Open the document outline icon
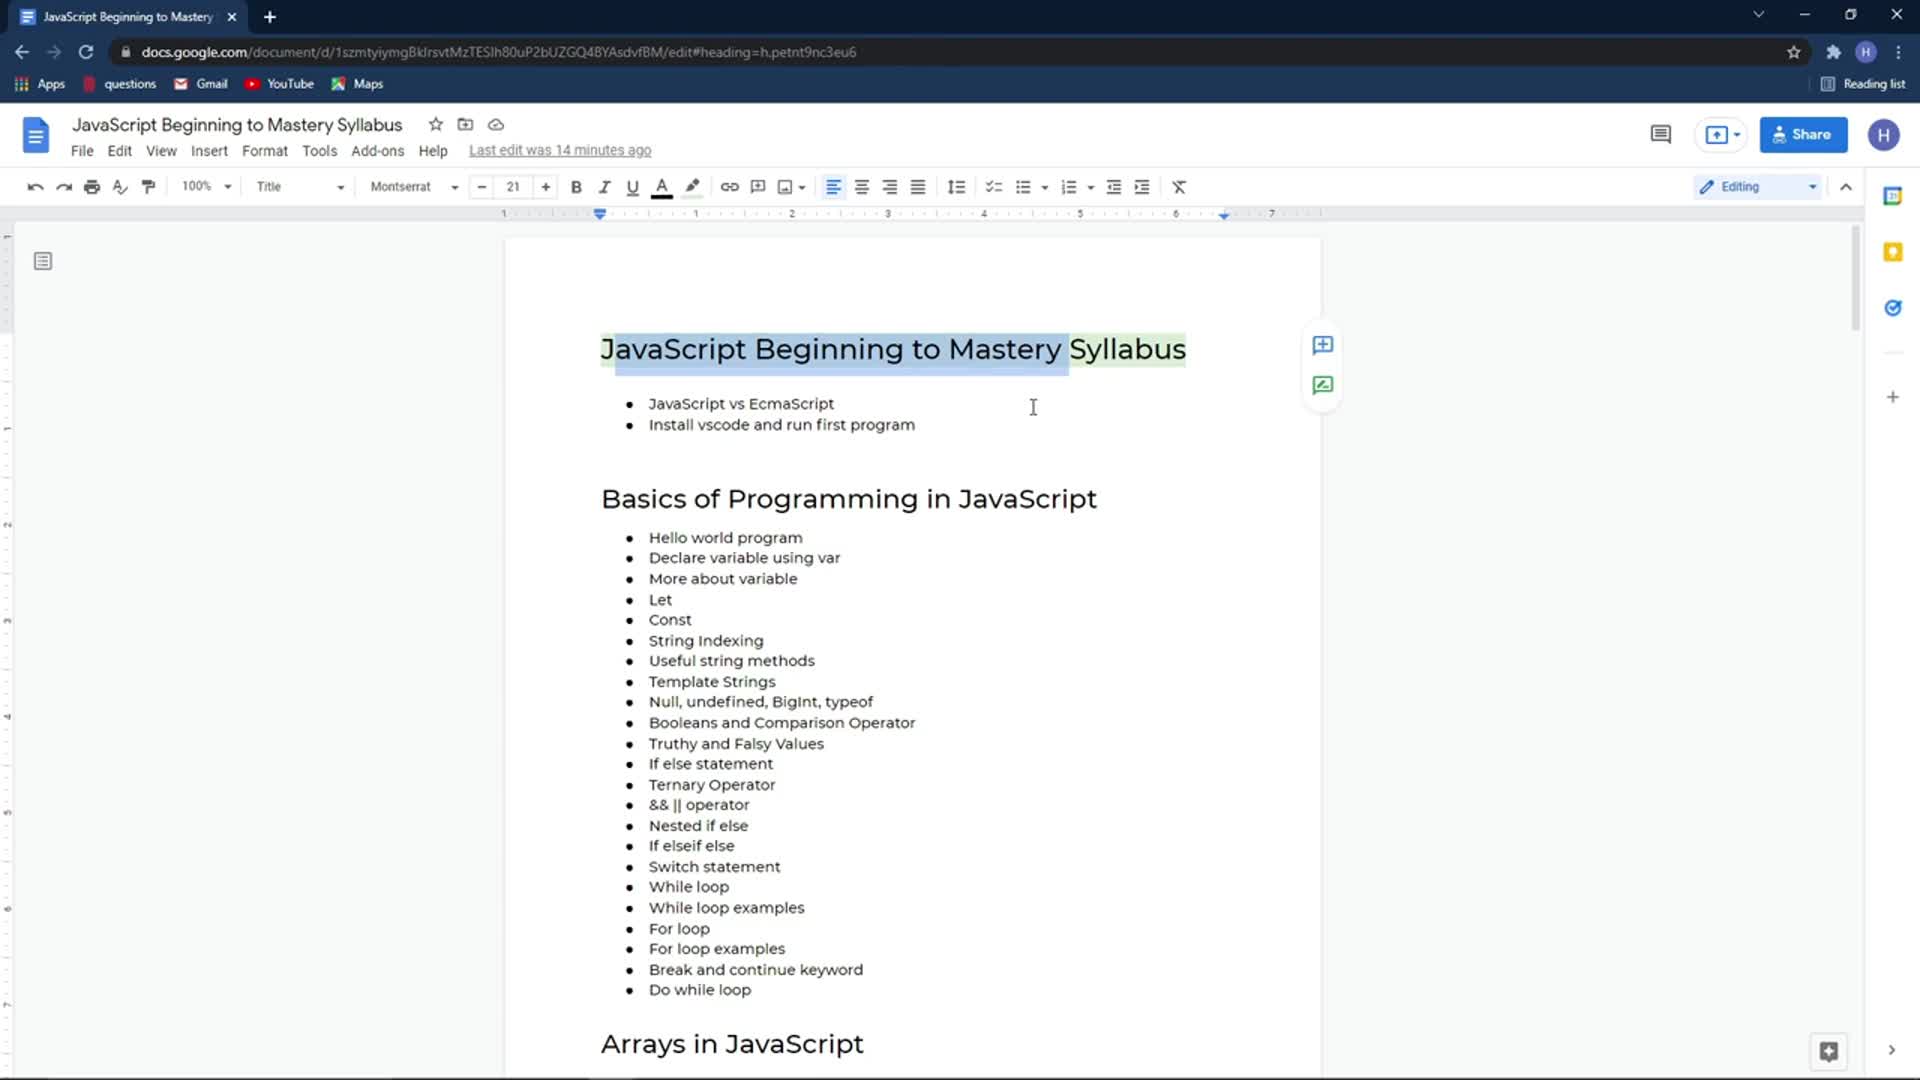 (43, 261)
